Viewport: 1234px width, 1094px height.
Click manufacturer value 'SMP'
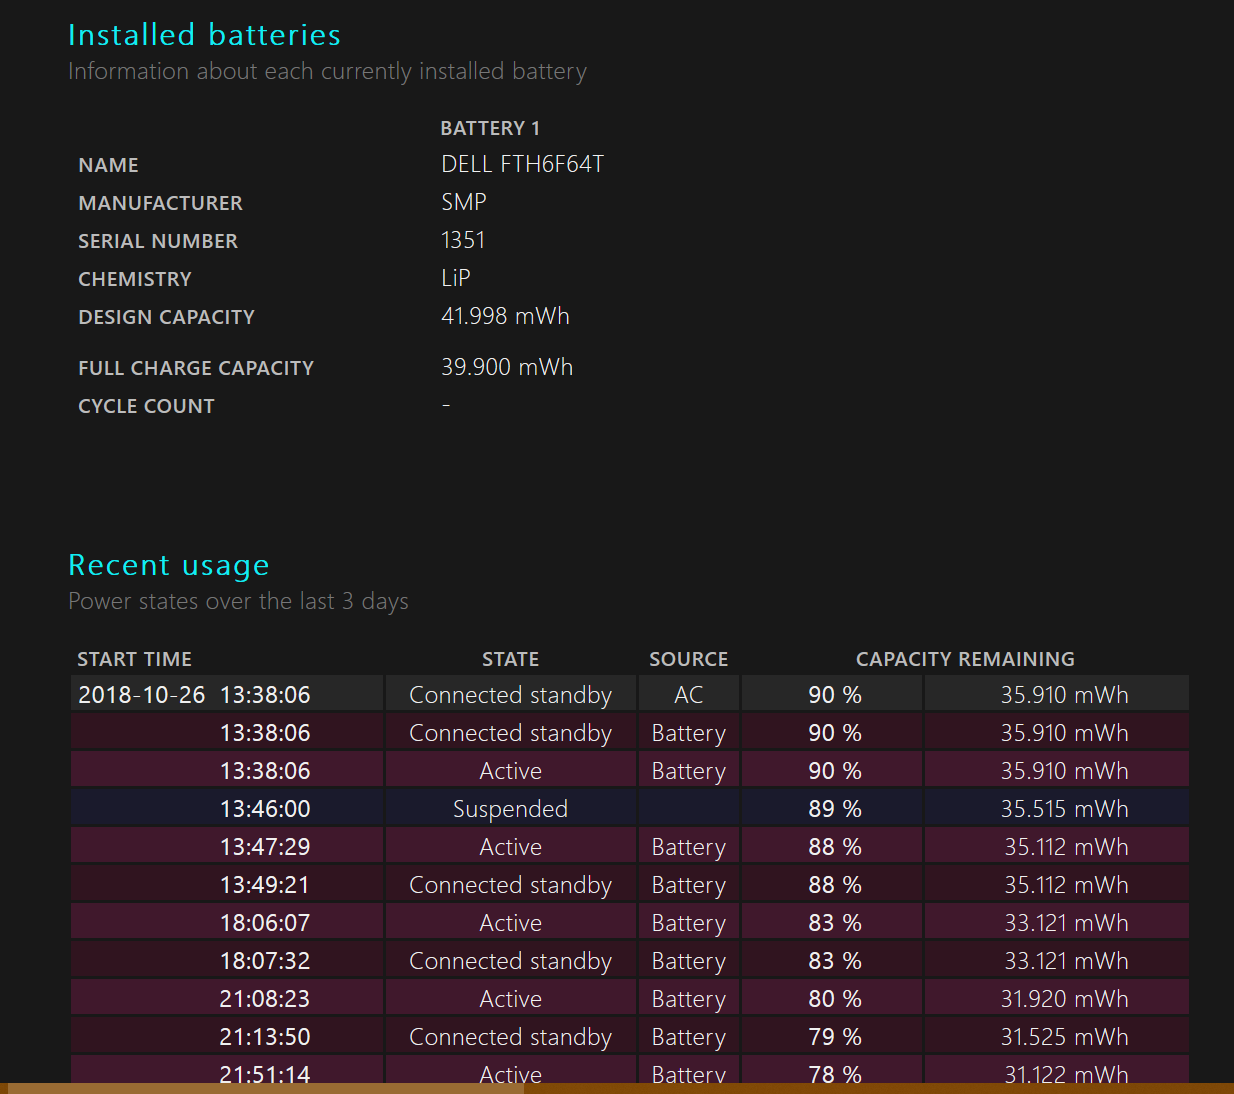464,202
